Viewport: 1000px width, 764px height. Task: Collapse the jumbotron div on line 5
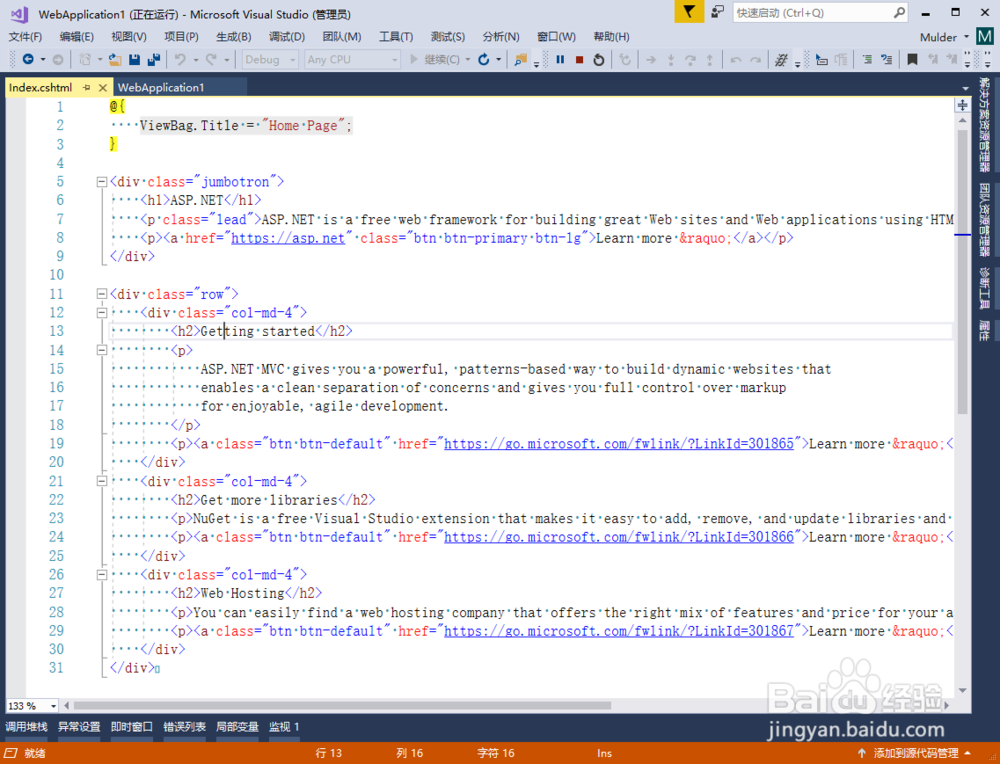click(101, 182)
